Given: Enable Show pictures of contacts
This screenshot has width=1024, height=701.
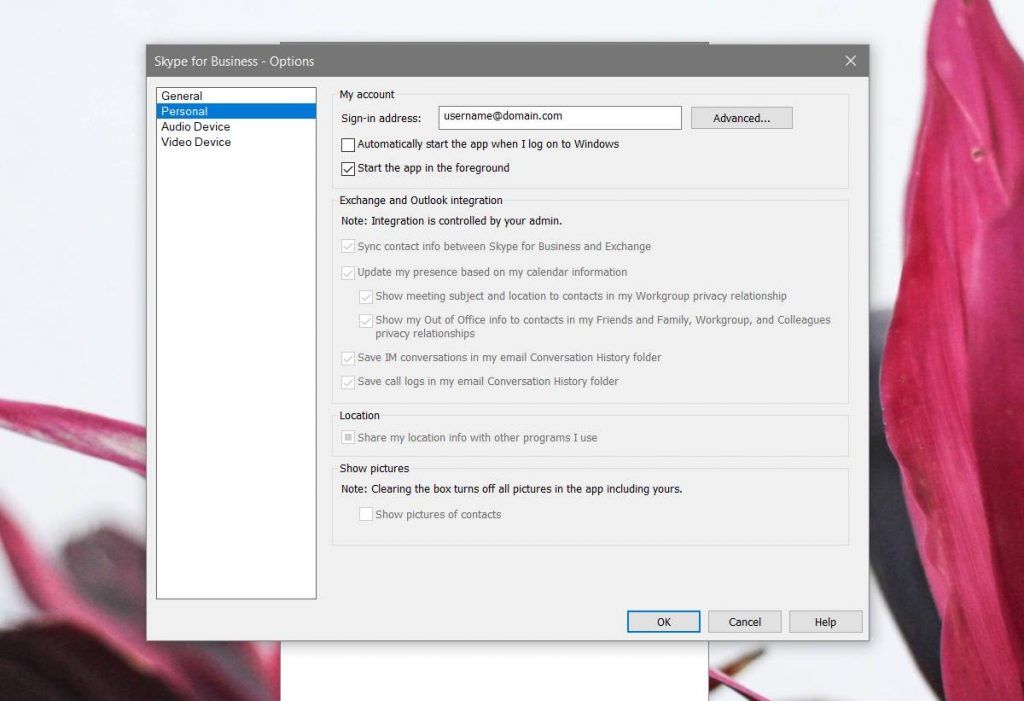Looking at the screenshot, I should coord(366,515).
